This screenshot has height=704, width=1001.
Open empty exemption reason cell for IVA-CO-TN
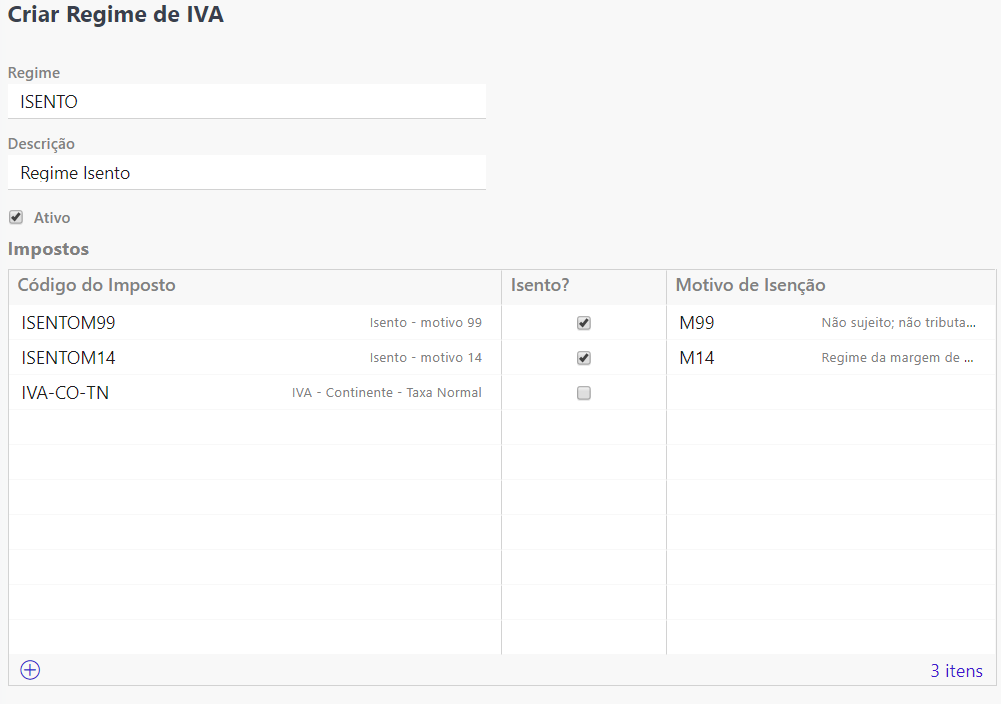pos(830,393)
